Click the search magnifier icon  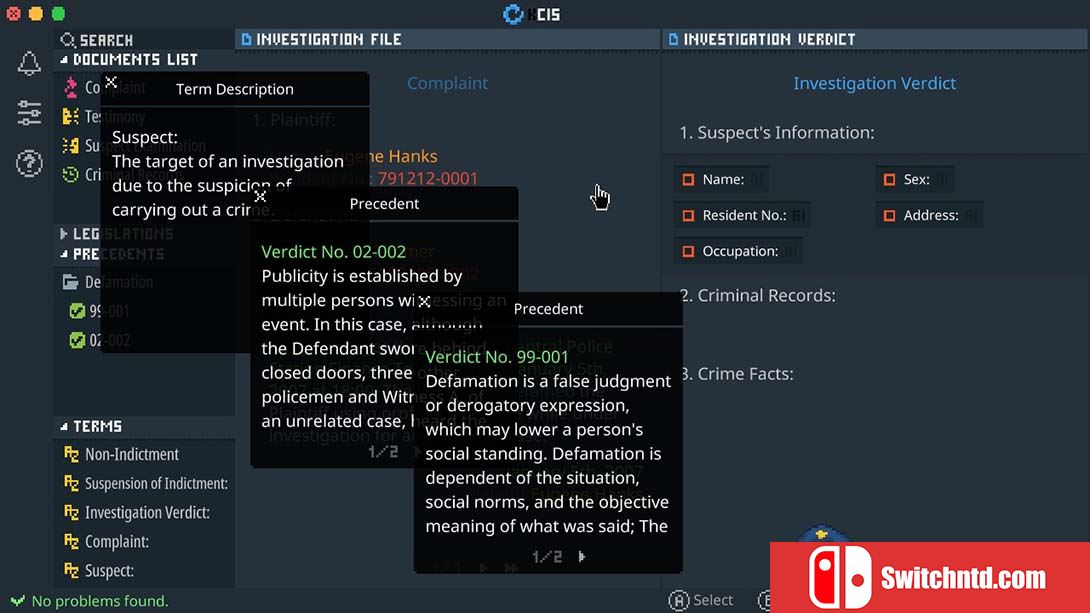point(67,40)
